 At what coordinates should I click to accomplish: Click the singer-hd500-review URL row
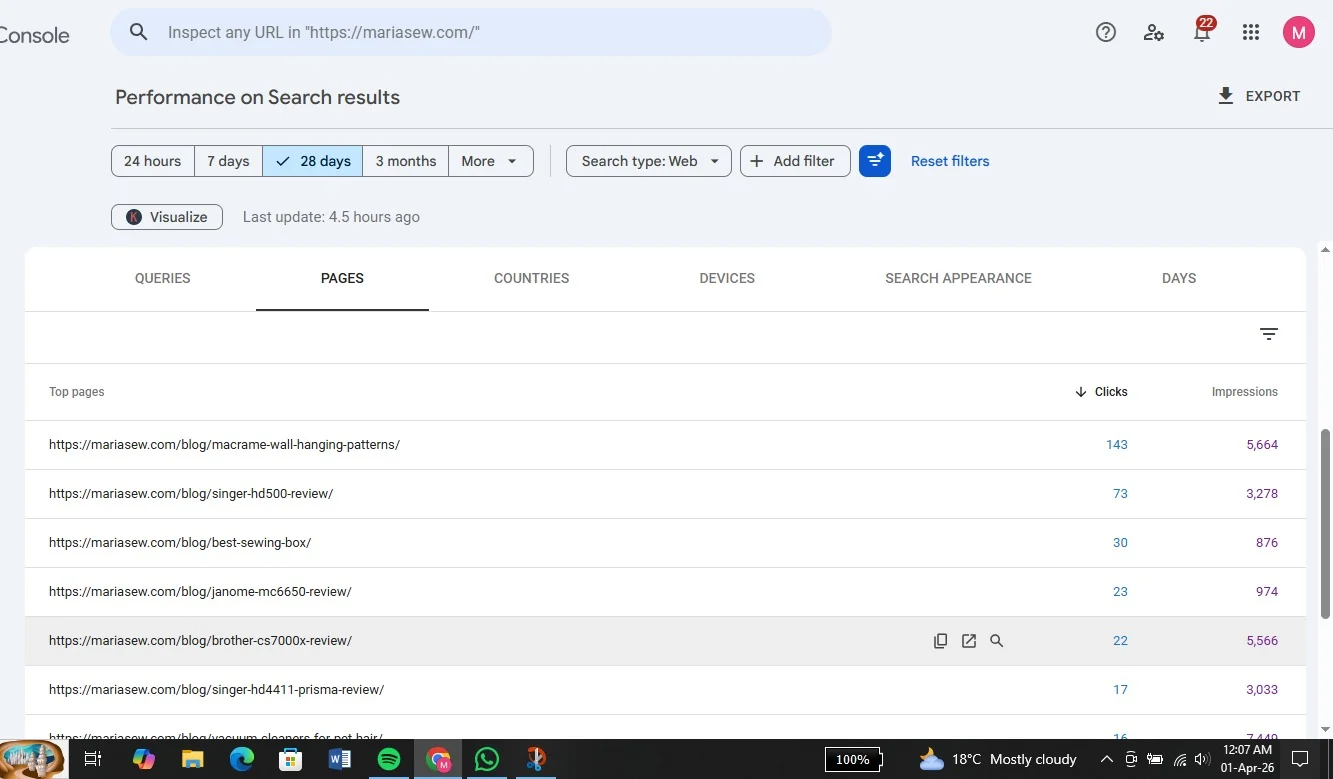665,494
